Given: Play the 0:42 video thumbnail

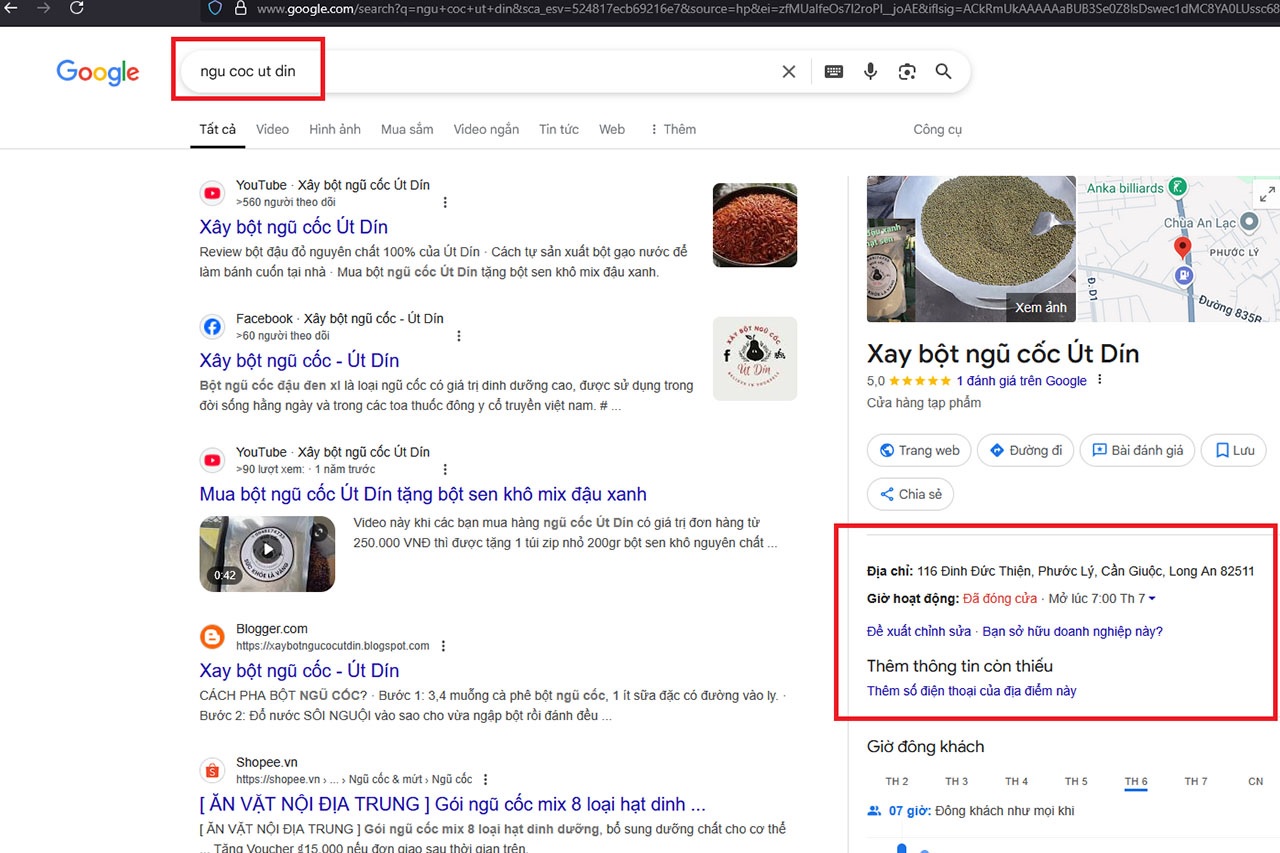Looking at the screenshot, I should [x=267, y=550].
